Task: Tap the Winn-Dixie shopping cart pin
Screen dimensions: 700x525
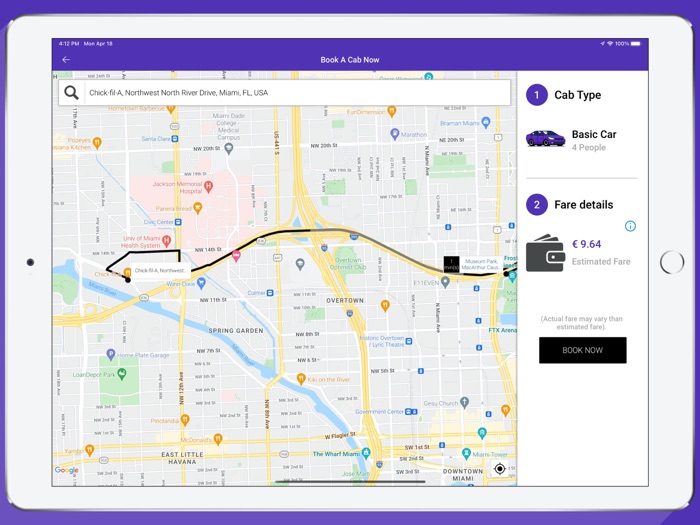Action: point(201,283)
